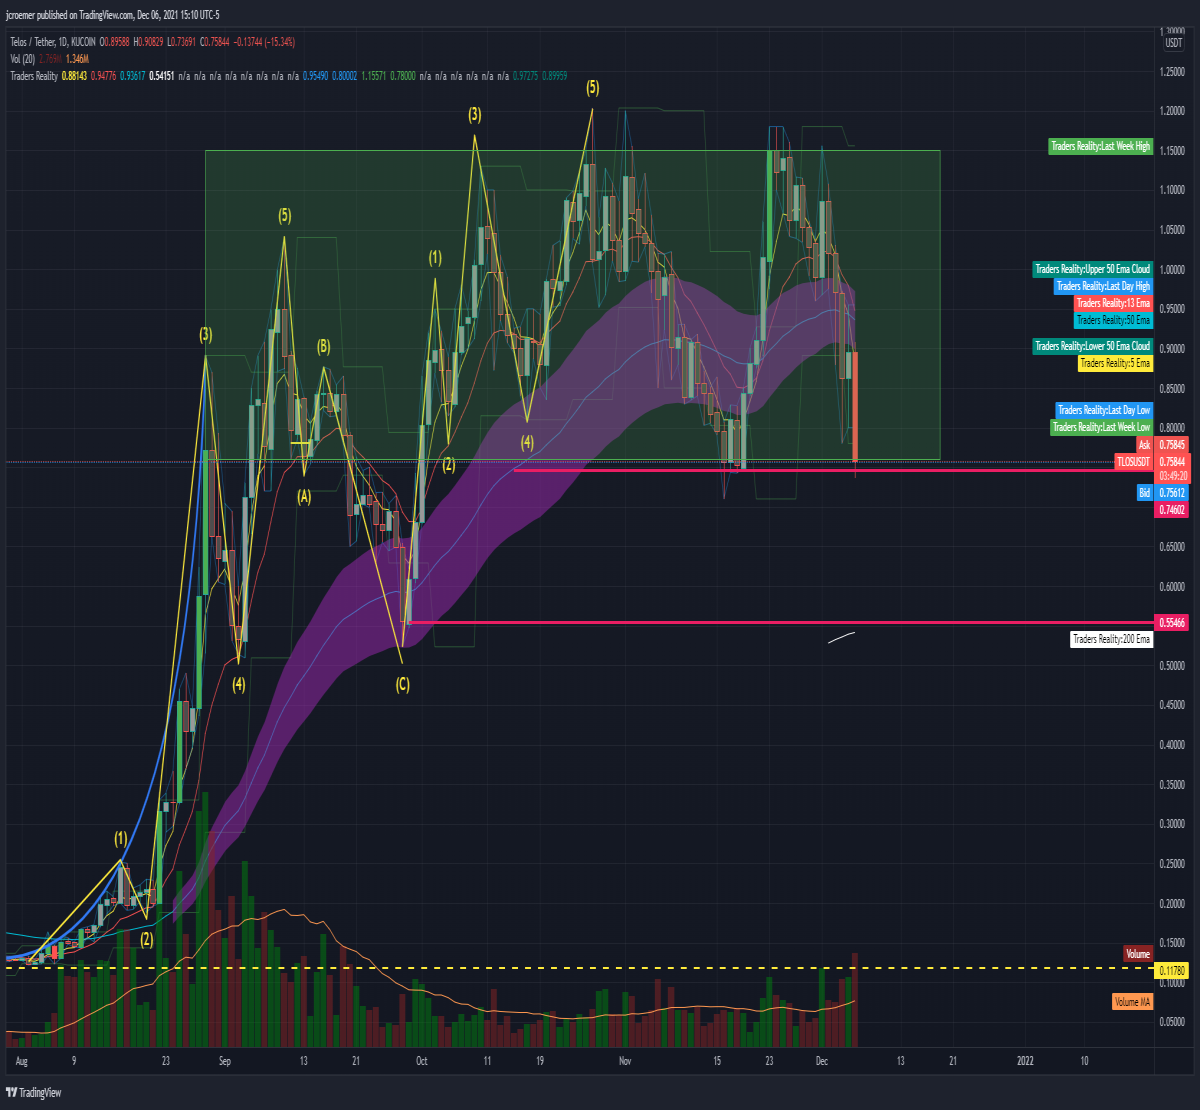This screenshot has height=1110, width=1200.
Task: Click 1.25000 on the price axis
Action: pos(1172,71)
